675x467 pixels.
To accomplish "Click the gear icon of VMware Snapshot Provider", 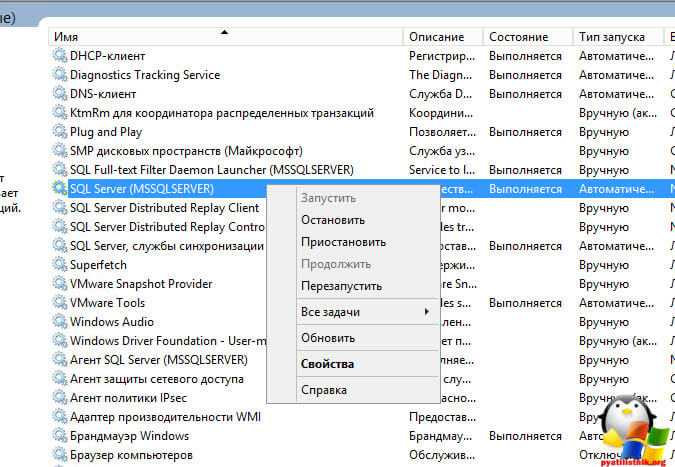I will [59, 284].
